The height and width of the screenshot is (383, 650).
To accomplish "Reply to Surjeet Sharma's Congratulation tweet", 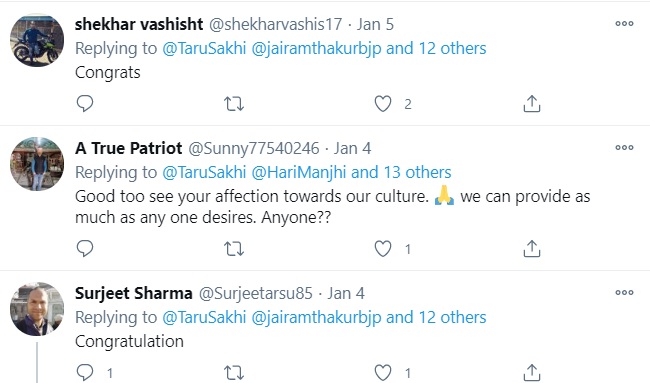I will point(85,372).
